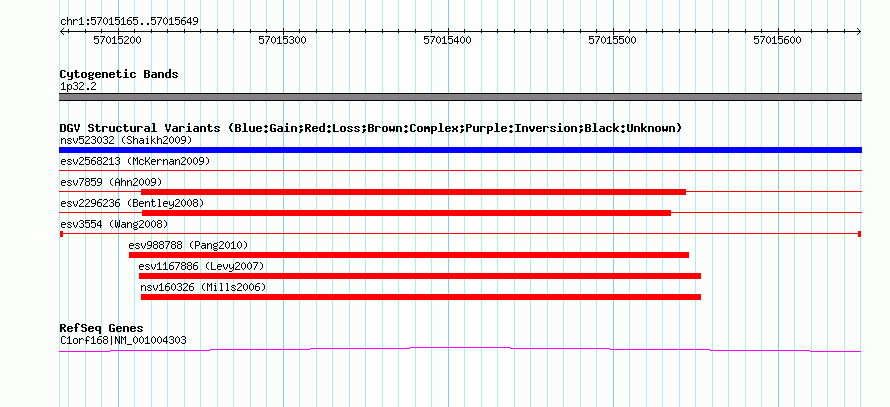Open the esv2296236 (Bentley2008) label
Image resolution: width=890 pixels, height=407 pixels.
(x=132, y=203)
